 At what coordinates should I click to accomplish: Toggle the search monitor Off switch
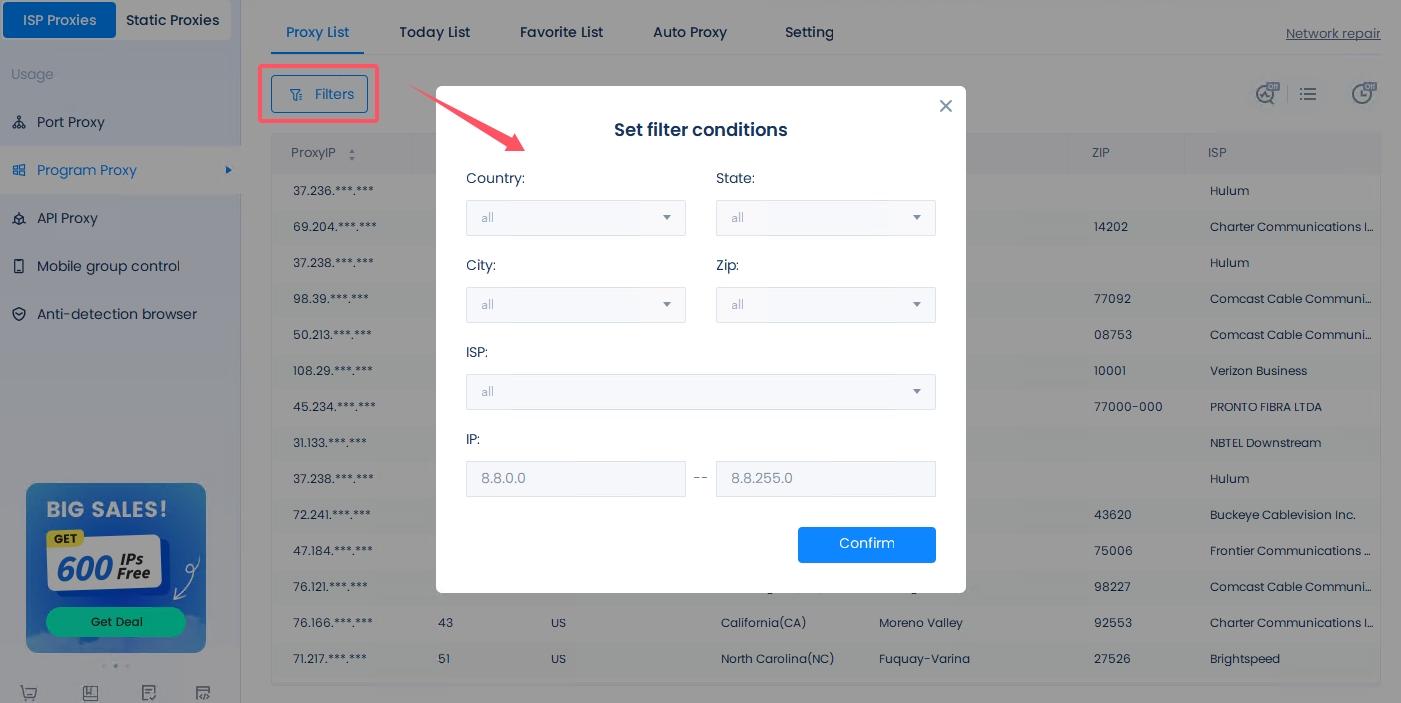pyautogui.click(x=1267, y=93)
